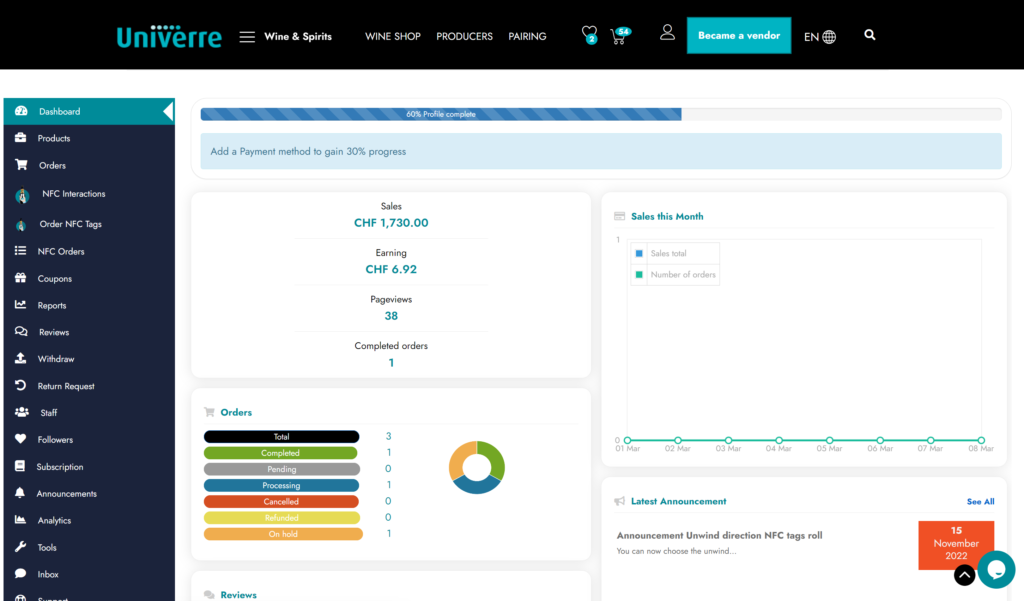The height and width of the screenshot is (601, 1024).
Task: Click the search magnifier icon
Action: click(x=869, y=35)
